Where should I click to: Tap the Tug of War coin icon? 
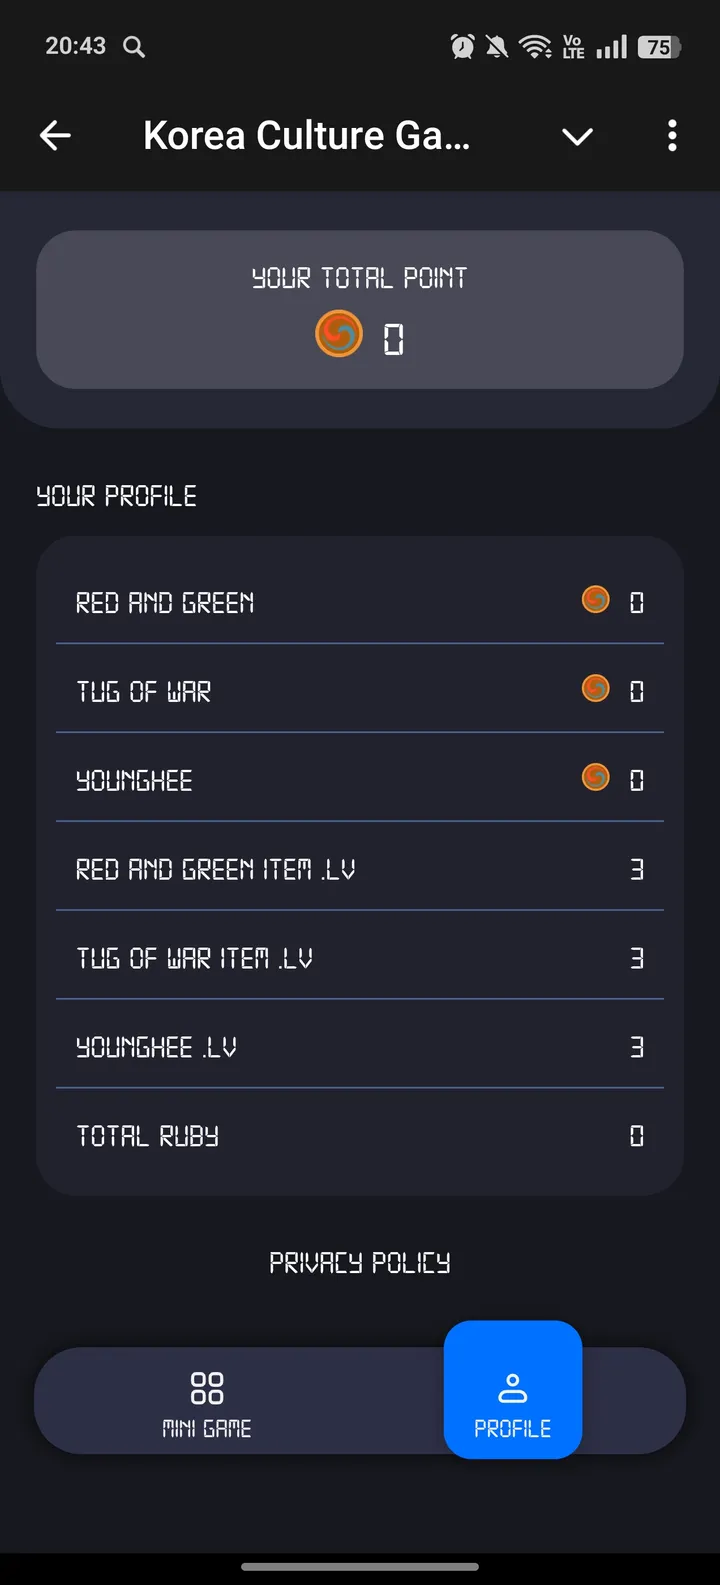click(596, 689)
